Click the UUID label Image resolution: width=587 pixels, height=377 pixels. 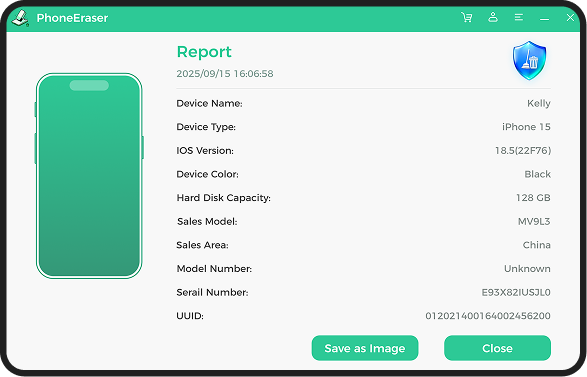coord(190,316)
